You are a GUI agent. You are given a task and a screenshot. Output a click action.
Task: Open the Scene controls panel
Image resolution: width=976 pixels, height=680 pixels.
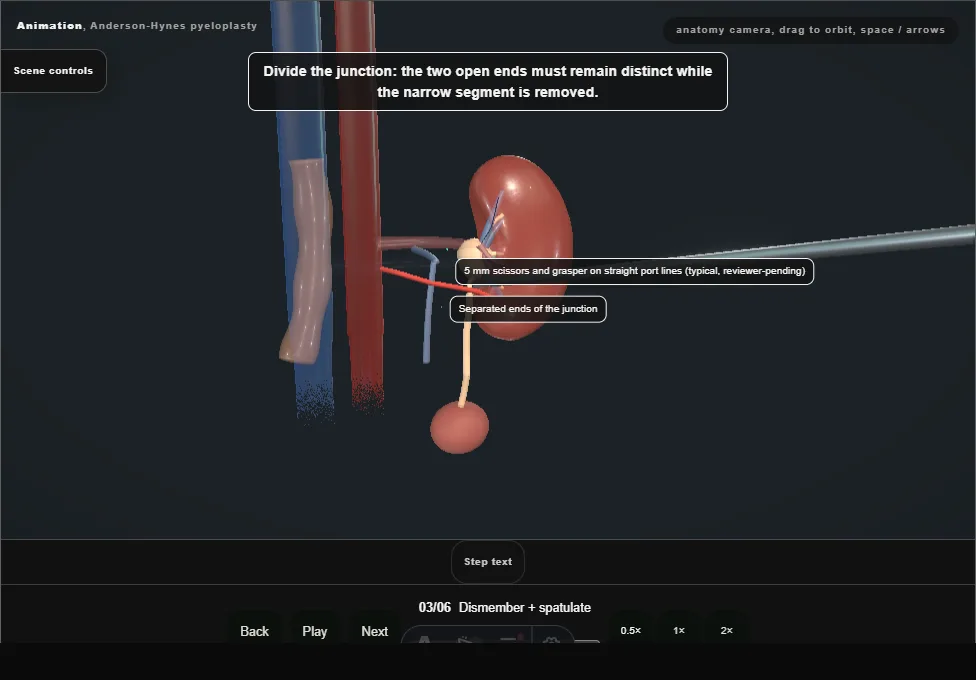point(54,71)
